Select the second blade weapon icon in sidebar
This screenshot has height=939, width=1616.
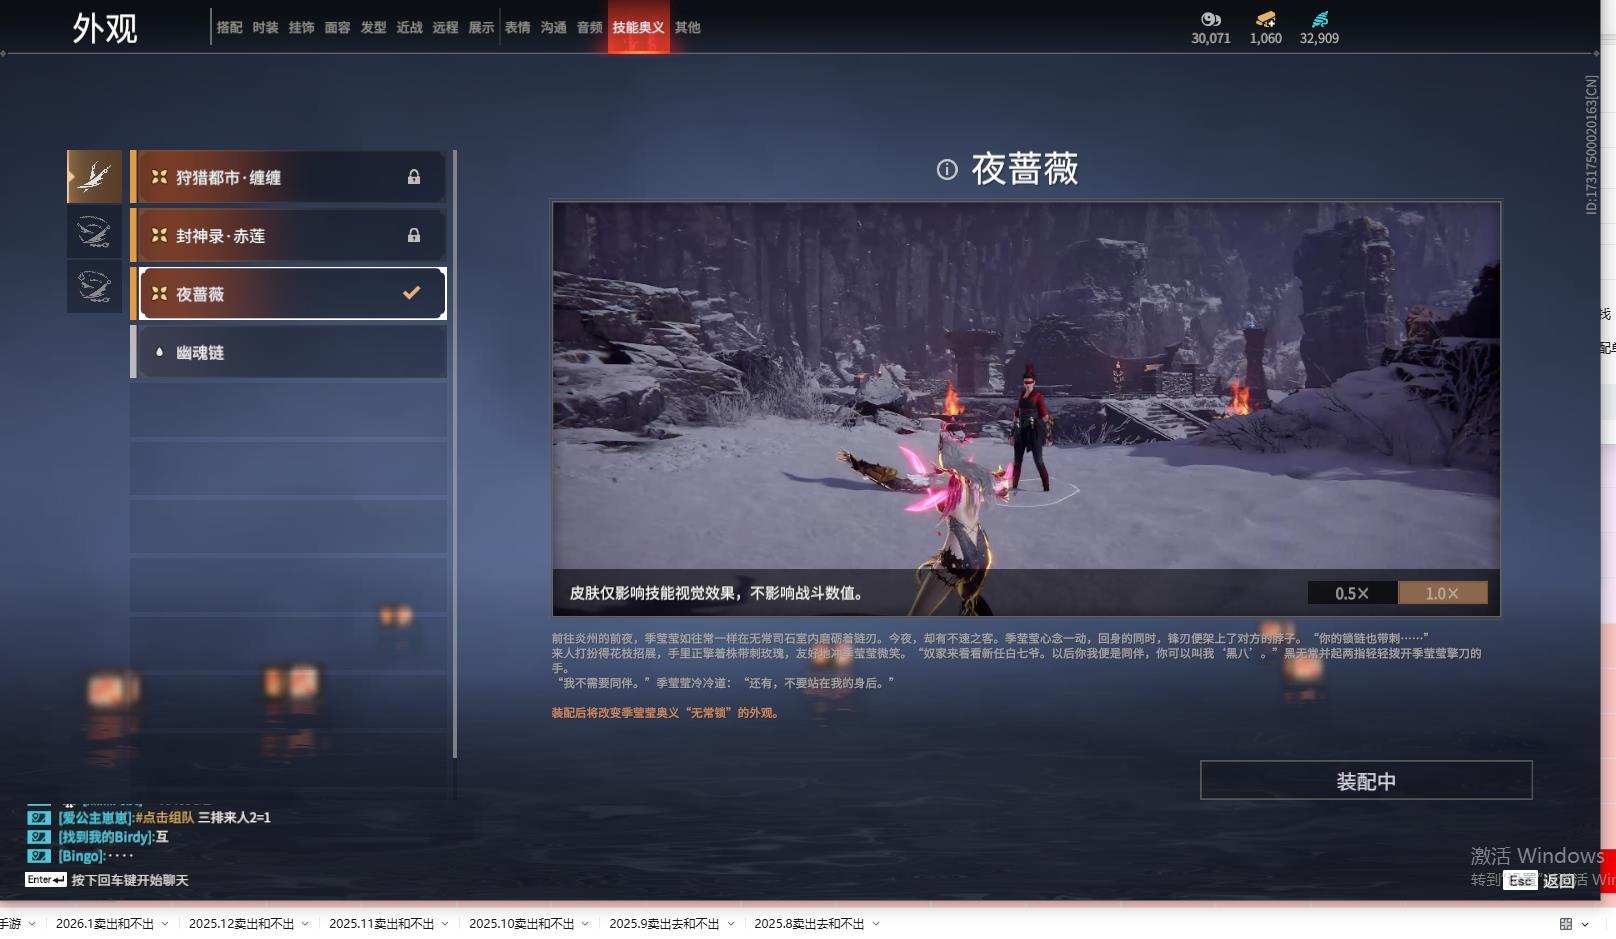point(93,232)
